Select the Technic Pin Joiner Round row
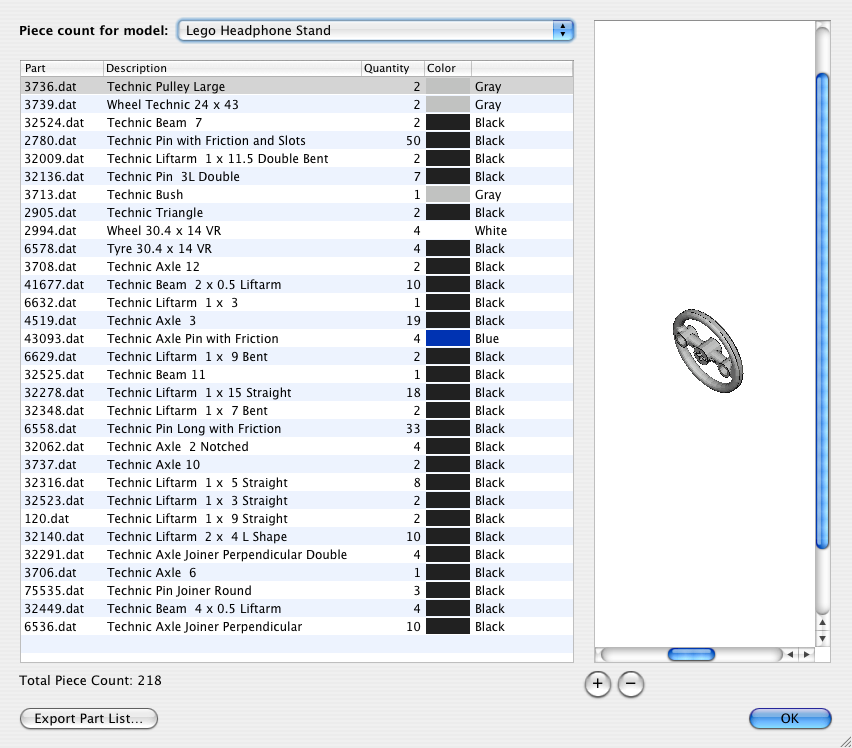 click(x=297, y=590)
